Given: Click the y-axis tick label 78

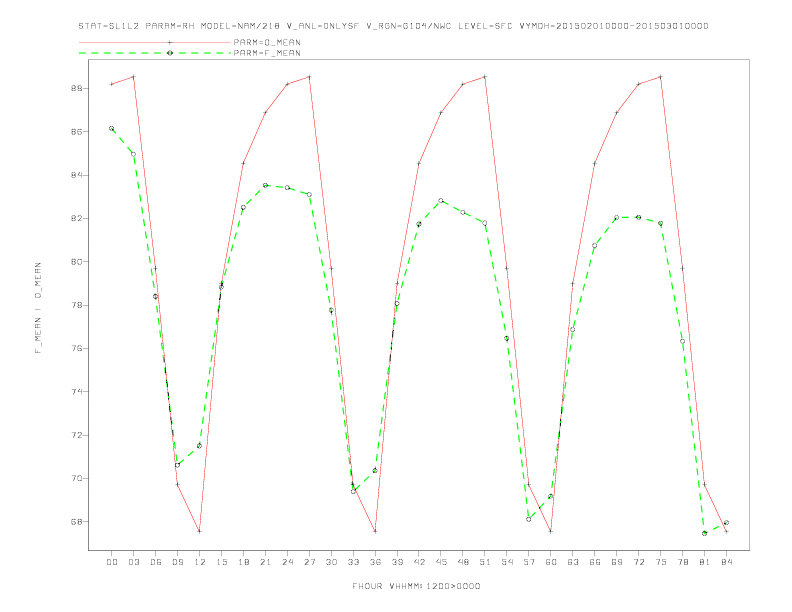Looking at the screenshot, I should coord(78,305).
